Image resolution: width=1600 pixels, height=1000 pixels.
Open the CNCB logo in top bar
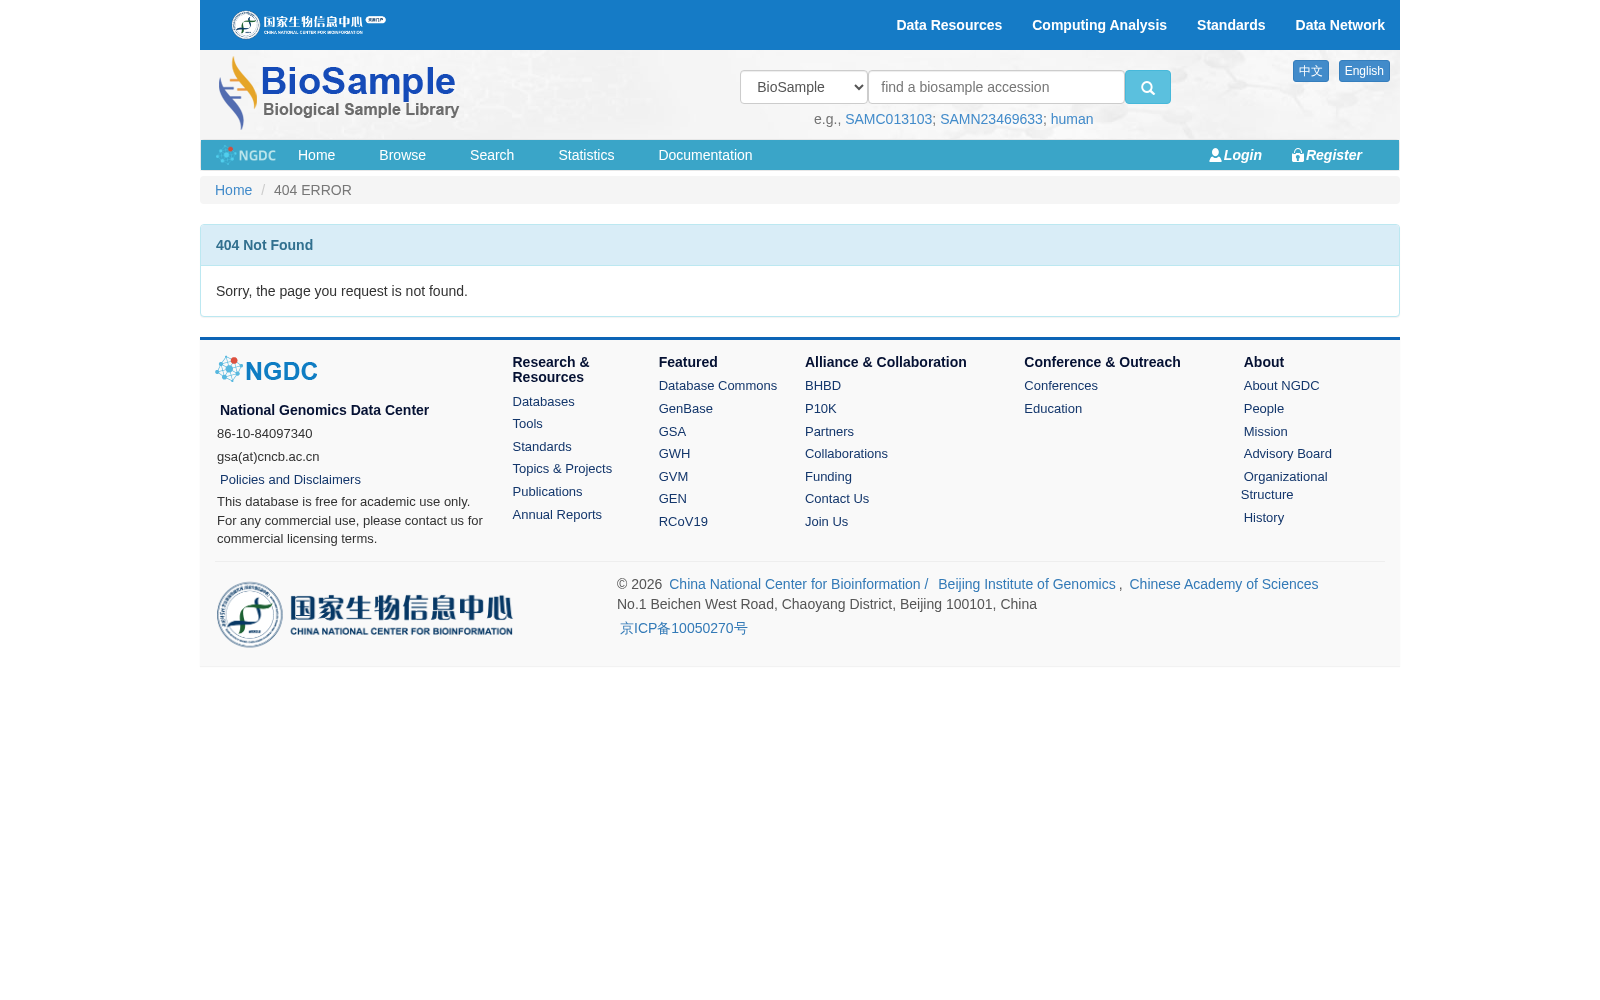(308, 24)
